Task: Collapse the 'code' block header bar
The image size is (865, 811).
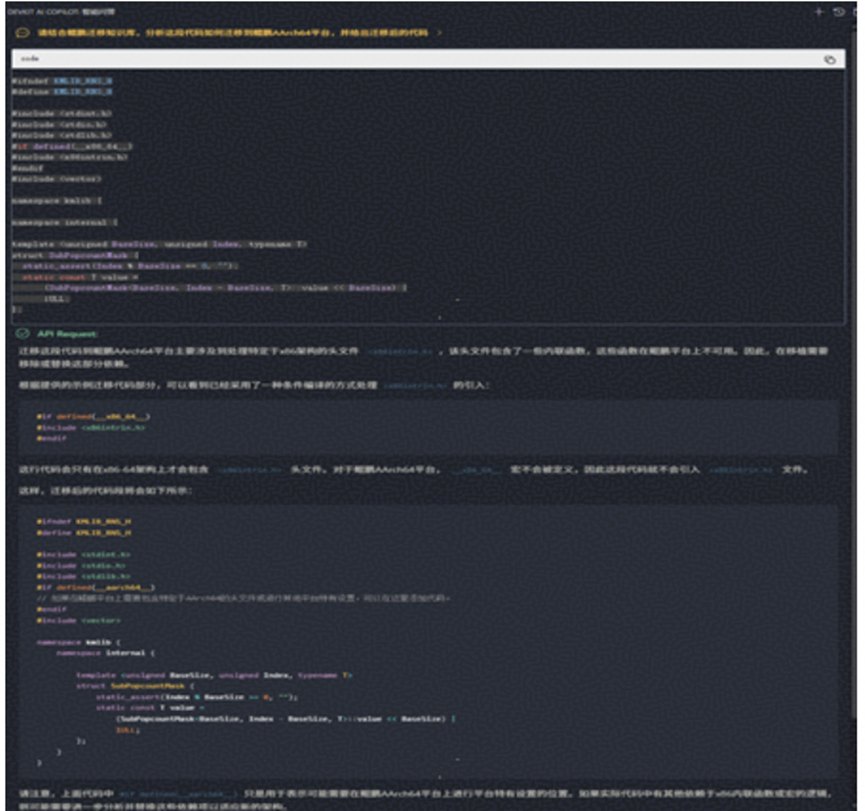Action: (400, 59)
